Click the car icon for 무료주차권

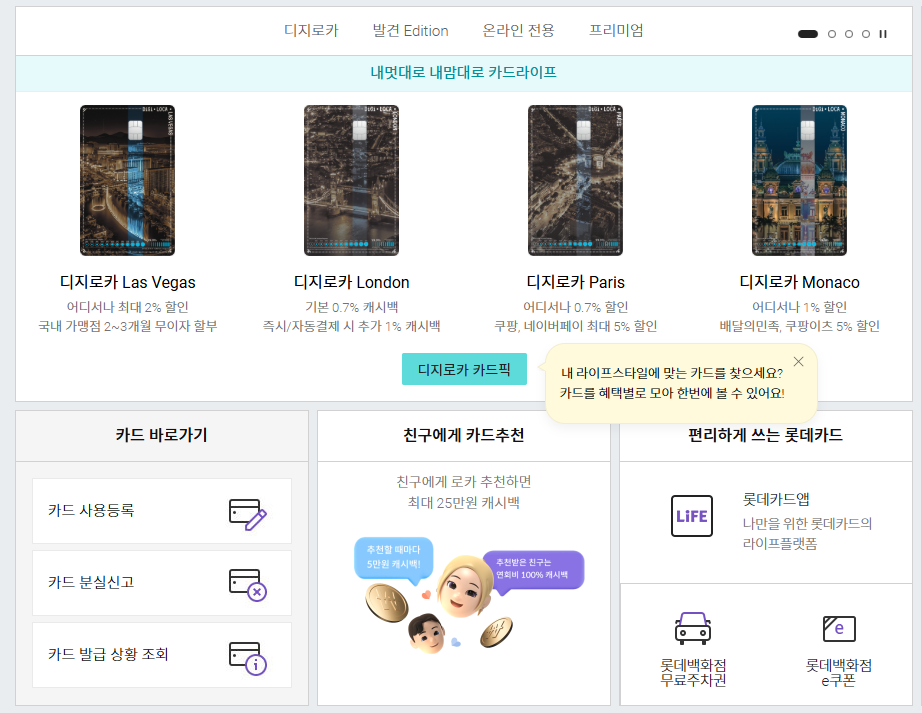coord(693,628)
